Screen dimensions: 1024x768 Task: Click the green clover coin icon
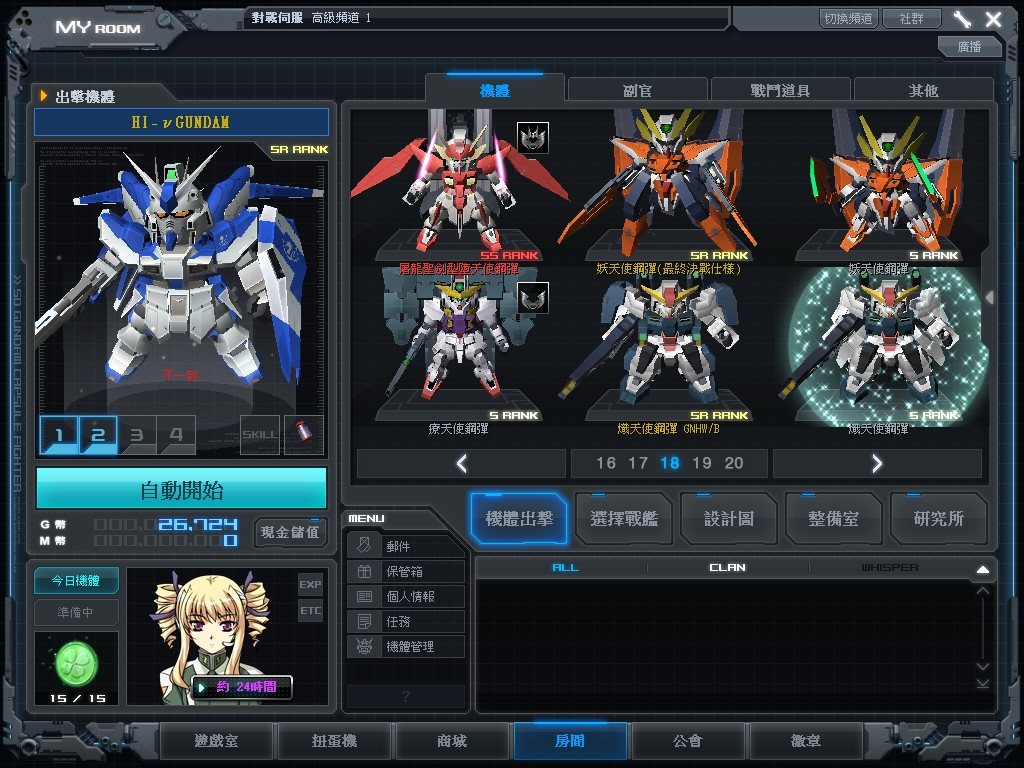[x=75, y=661]
